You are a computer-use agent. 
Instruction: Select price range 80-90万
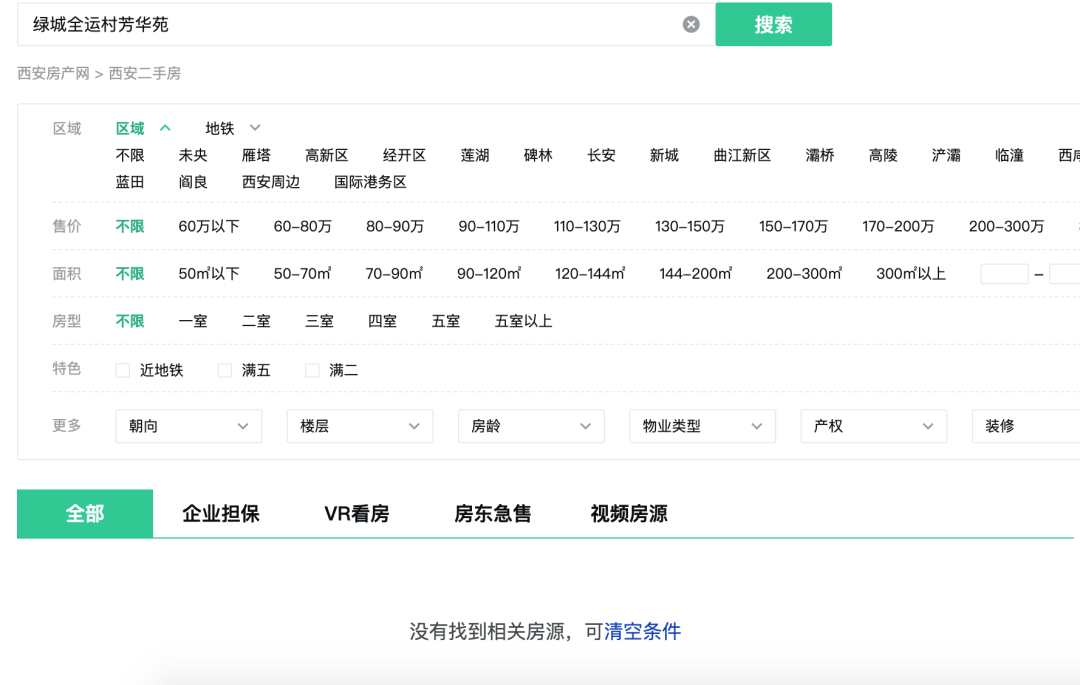[x=395, y=226]
